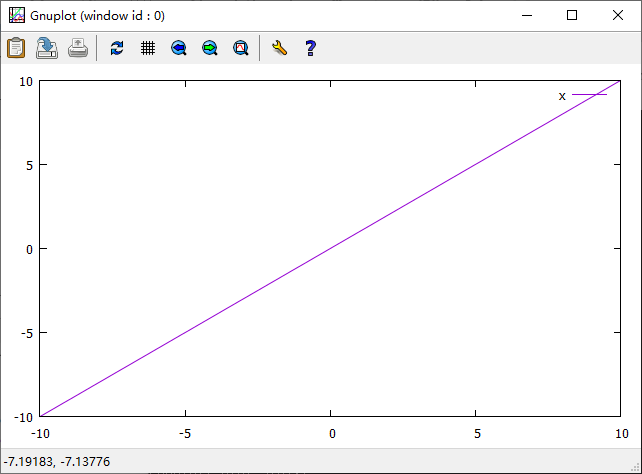Screen dimensions: 642x474
Task: Minimize the Gnuplot window
Action: (527, 16)
